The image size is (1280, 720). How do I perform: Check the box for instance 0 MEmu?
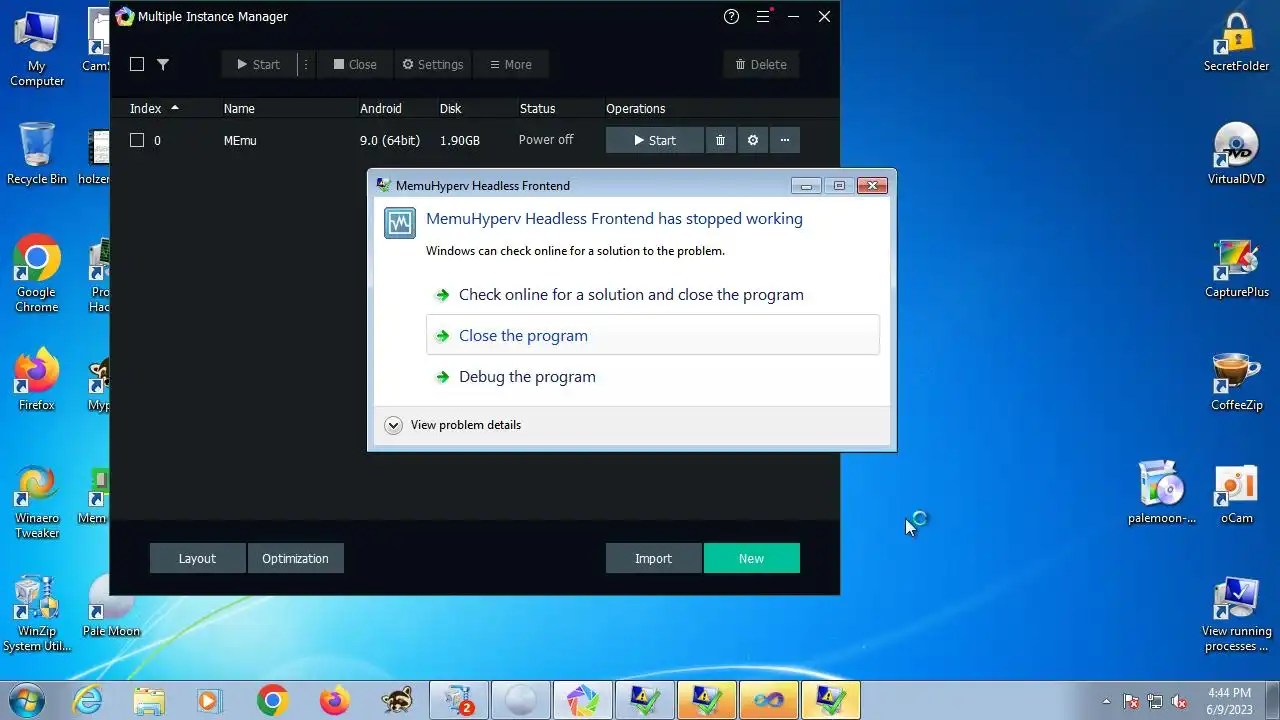pyautogui.click(x=137, y=141)
